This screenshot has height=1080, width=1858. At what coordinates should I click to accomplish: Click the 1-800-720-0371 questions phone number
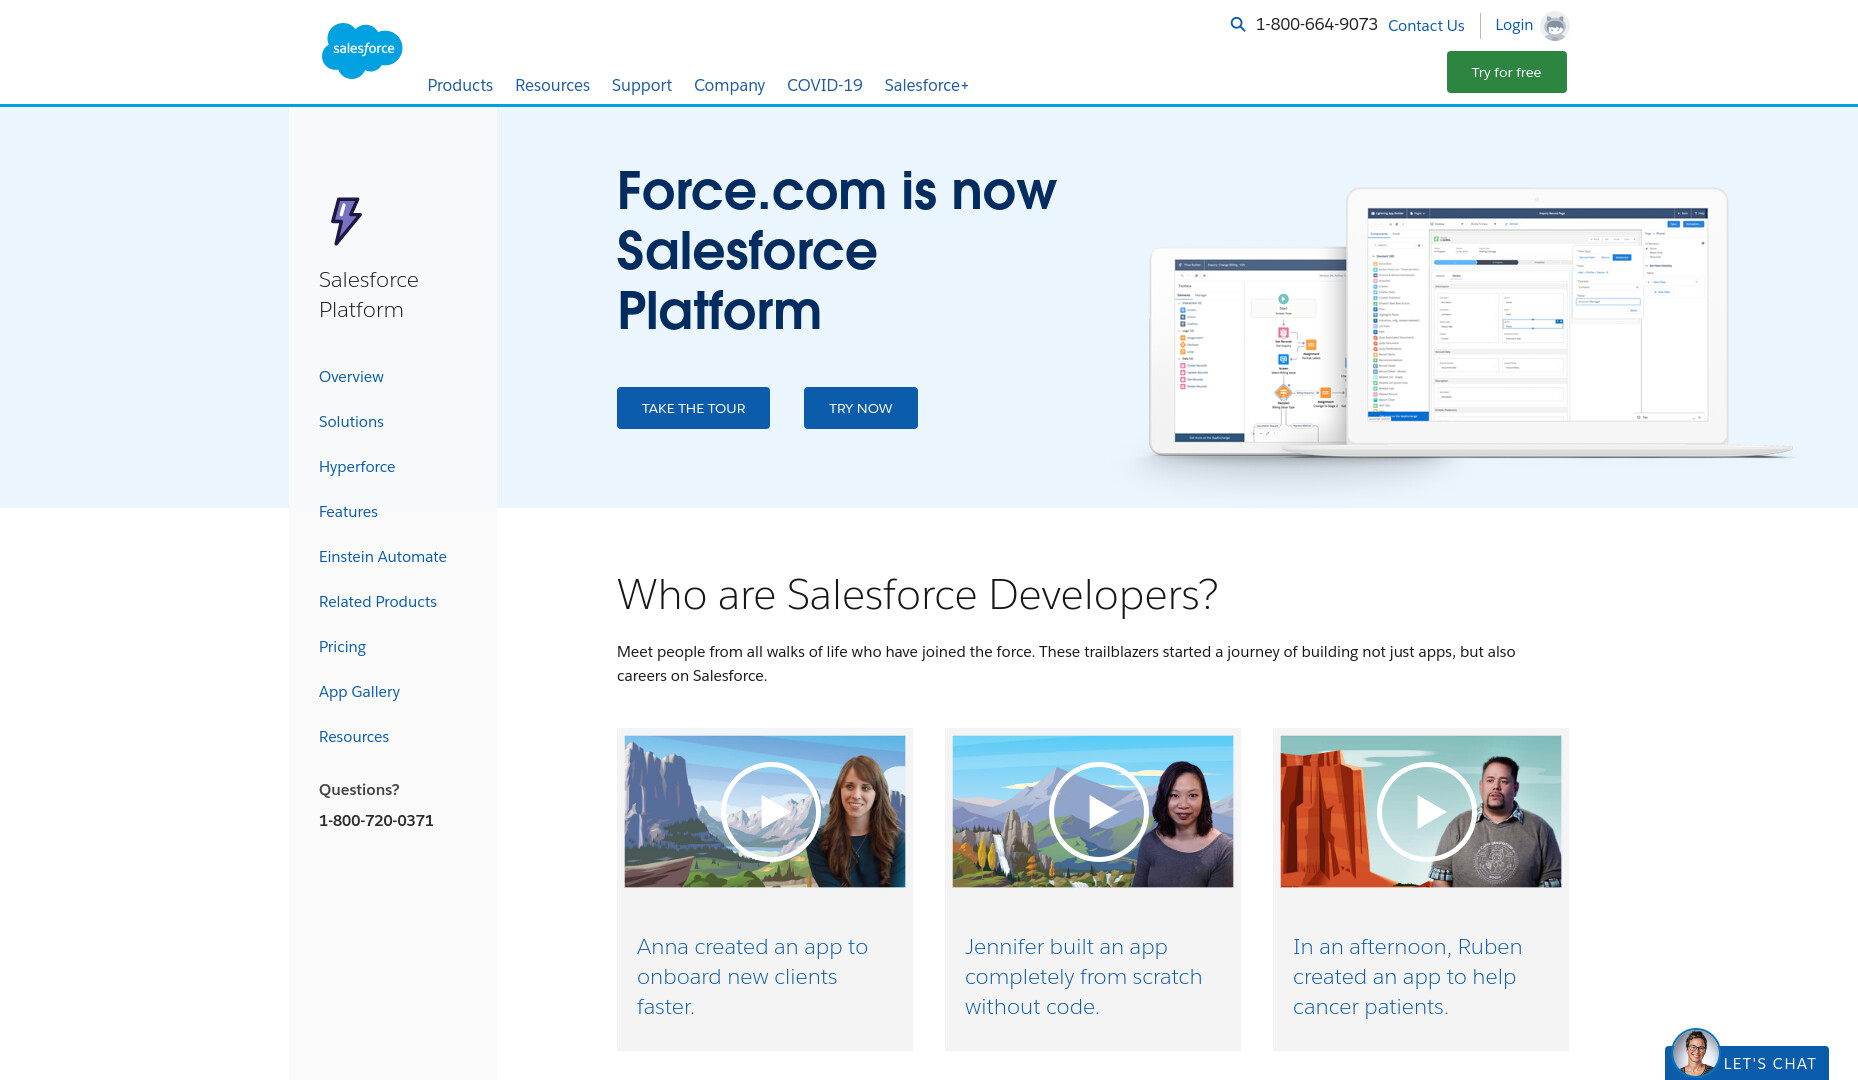pos(376,820)
